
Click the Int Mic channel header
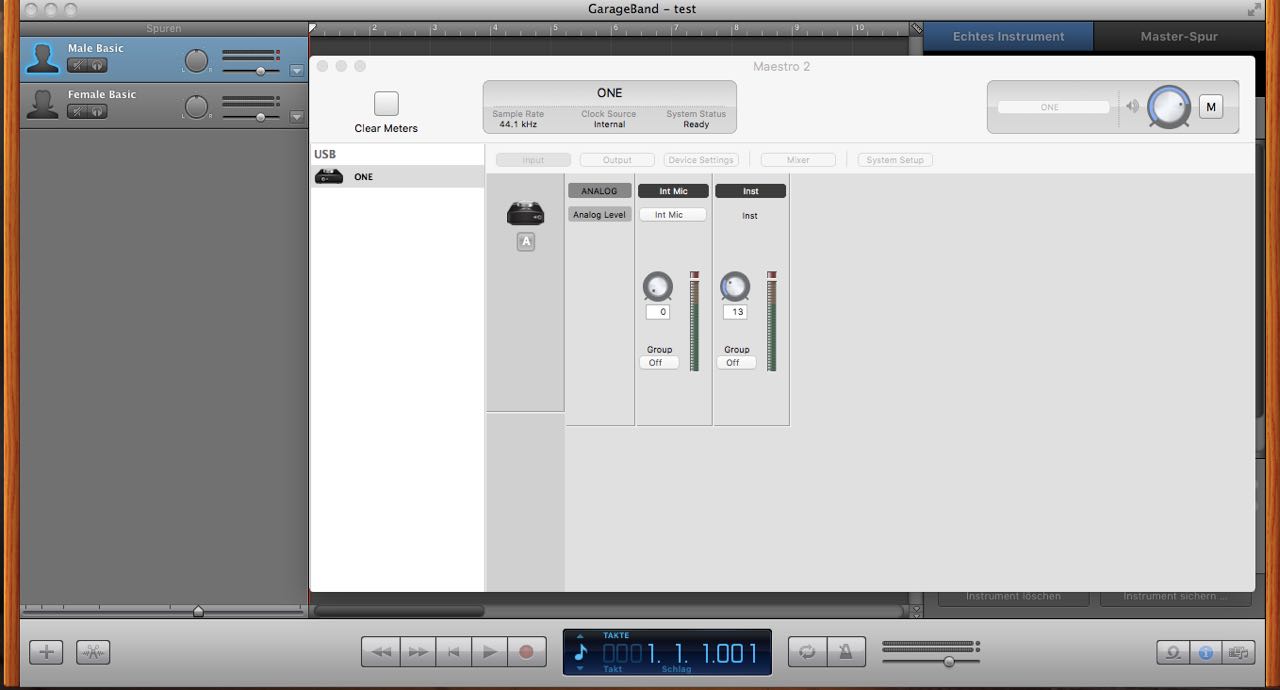pos(673,191)
